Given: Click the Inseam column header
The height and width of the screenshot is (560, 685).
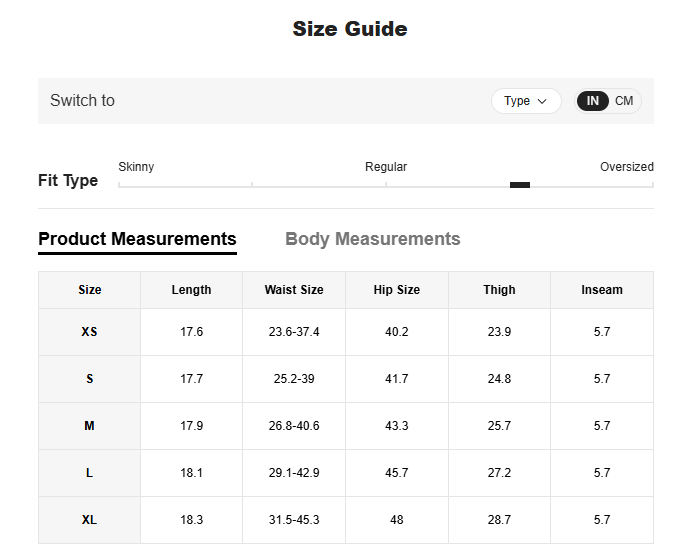Looking at the screenshot, I should click(x=602, y=290).
